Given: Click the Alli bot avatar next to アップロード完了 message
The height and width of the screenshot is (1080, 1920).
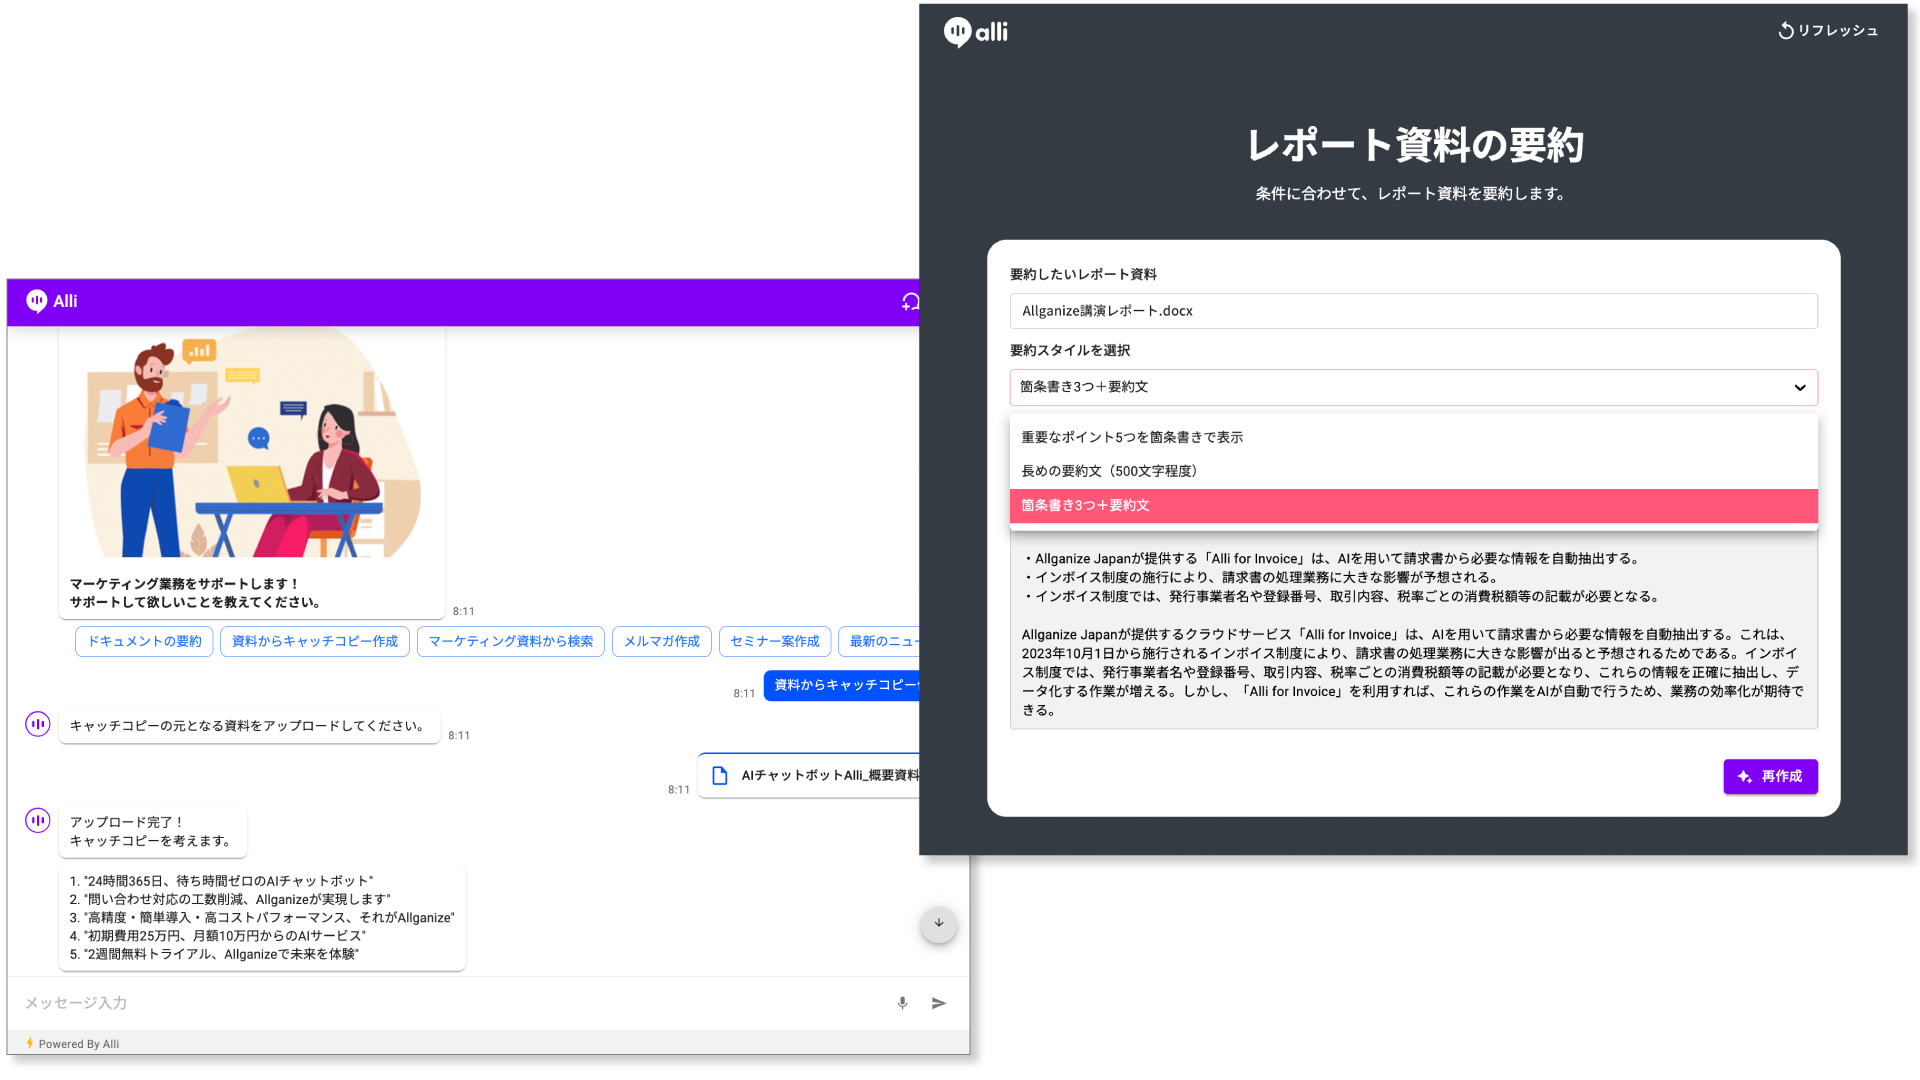Looking at the screenshot, I should 37,820.
